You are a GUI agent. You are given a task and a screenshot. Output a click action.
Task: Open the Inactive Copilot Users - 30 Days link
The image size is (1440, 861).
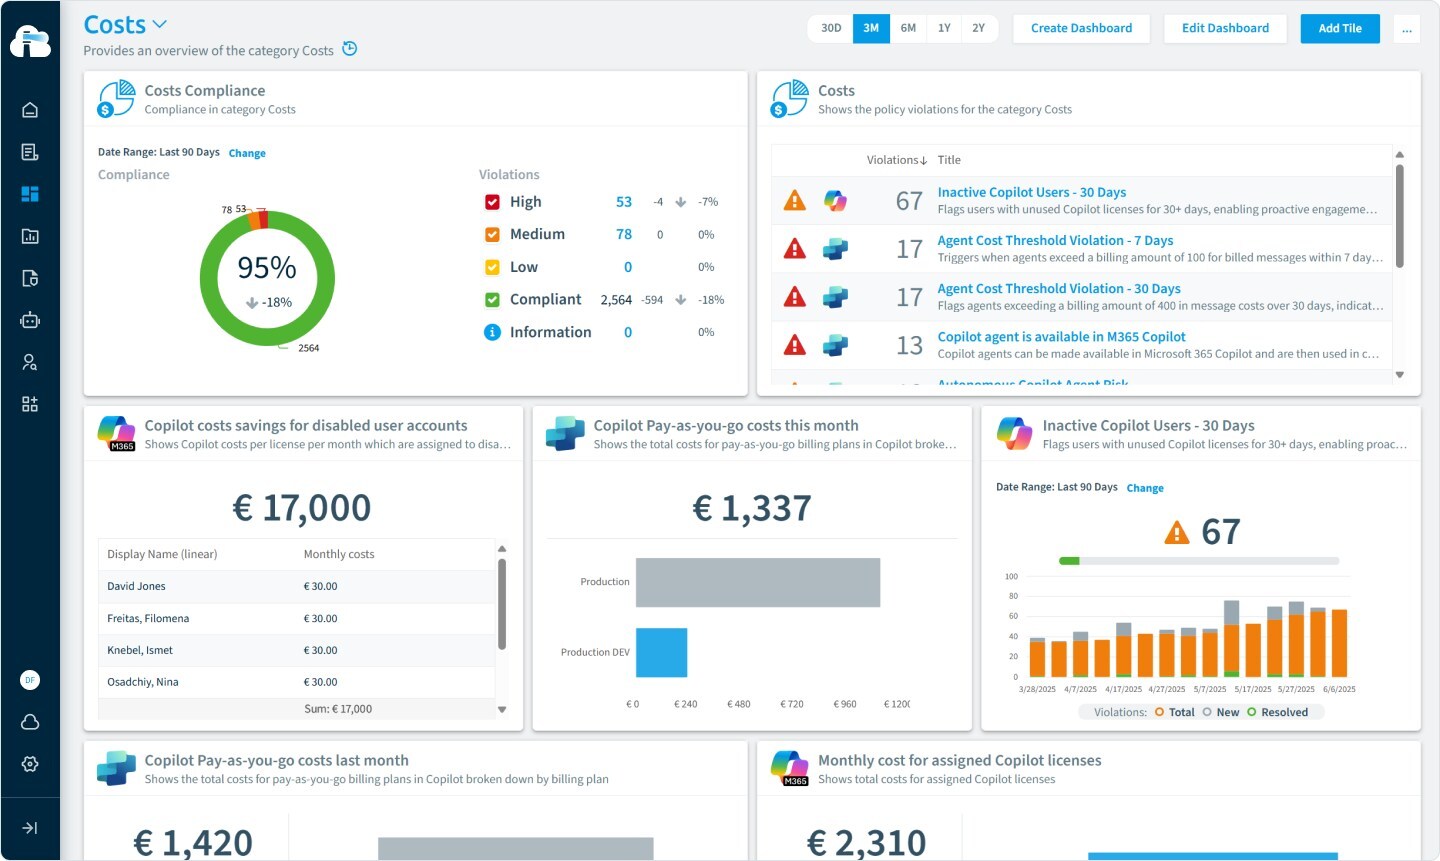tap(1032, 192)
